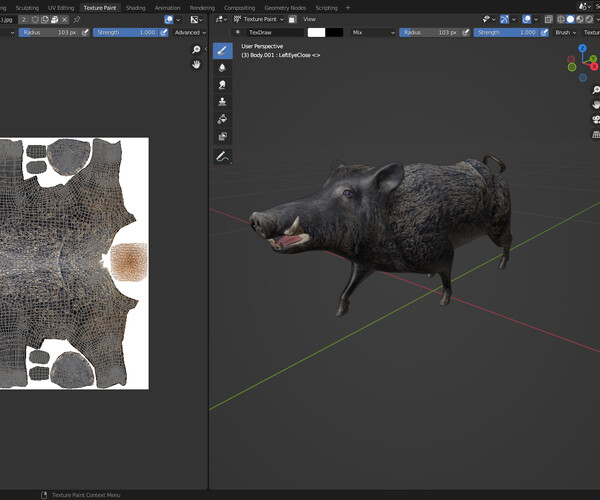Screen dimensions: 600x500
Task: Open object visibility and selectability dropdown
Action: pos(489,19)
